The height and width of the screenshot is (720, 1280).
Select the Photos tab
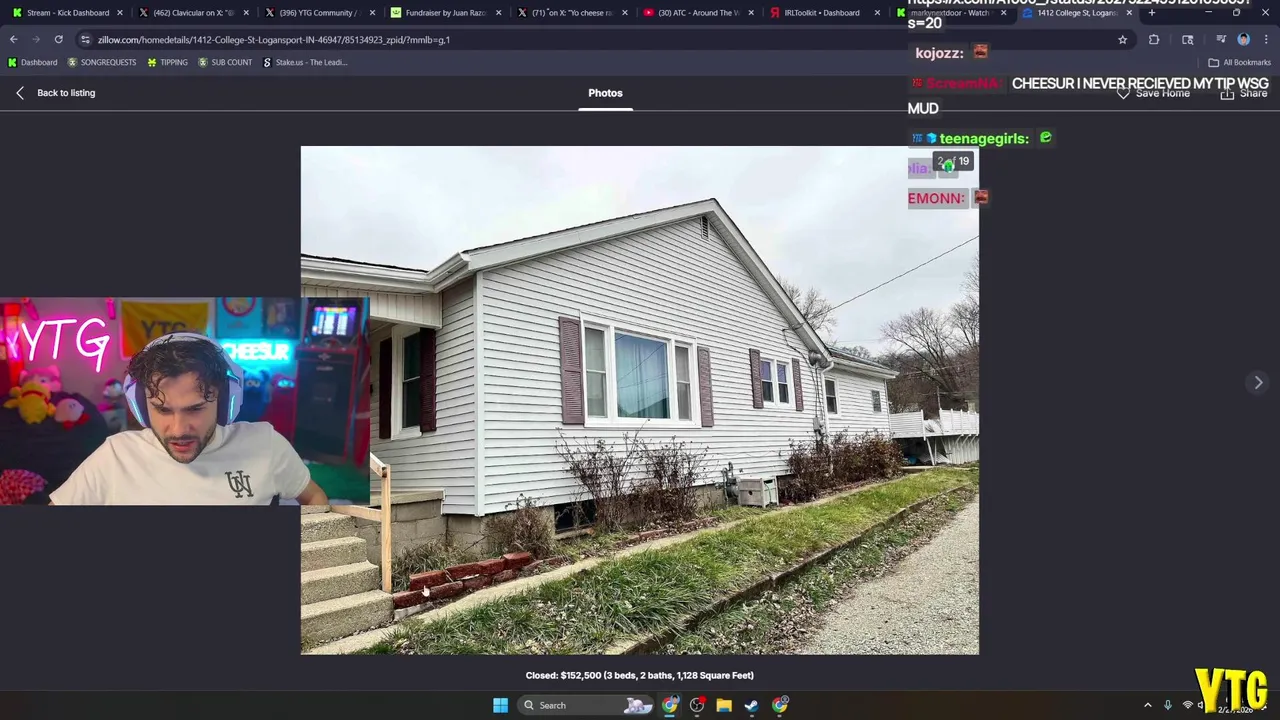(x=605, y=93)
